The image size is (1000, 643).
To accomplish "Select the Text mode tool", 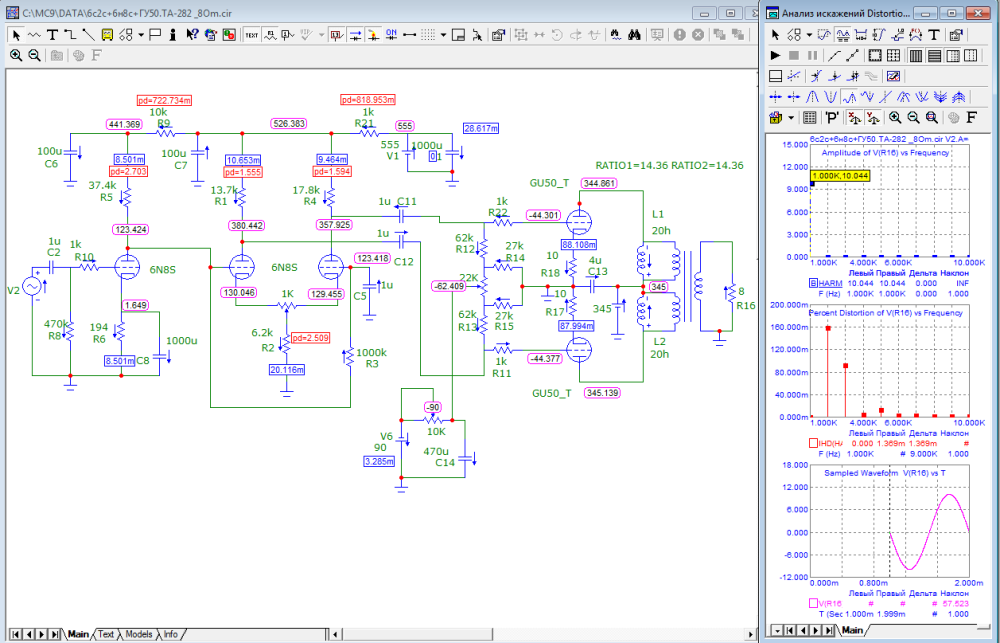I will click(52, 34).
